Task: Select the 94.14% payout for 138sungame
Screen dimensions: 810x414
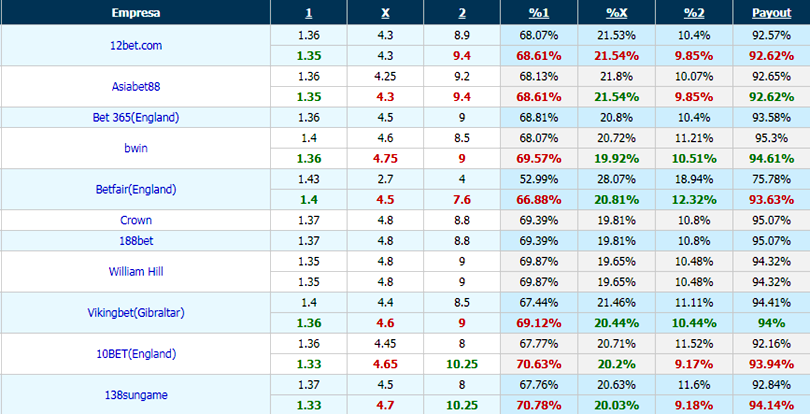Action: click(771, 405)
